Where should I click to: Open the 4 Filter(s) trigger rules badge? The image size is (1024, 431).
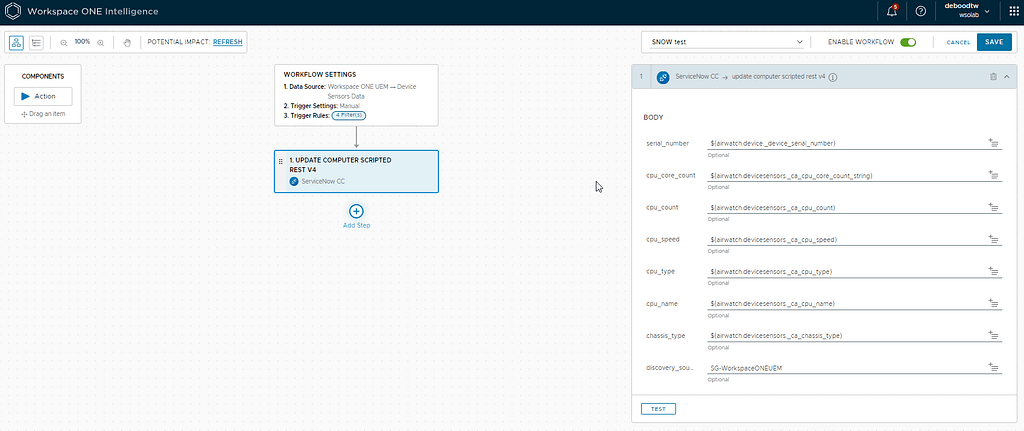click(349, 115)
